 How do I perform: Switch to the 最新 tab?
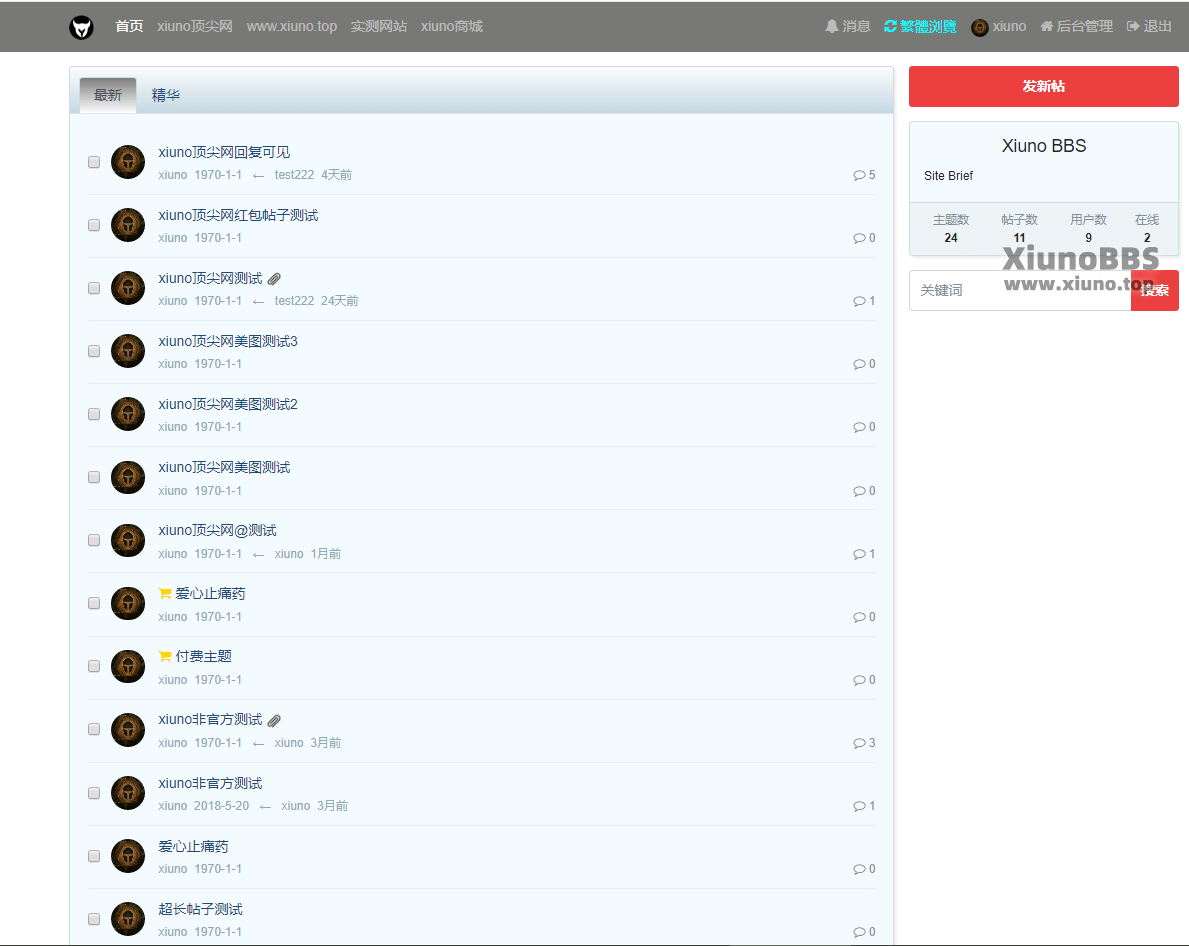point(108,96)
